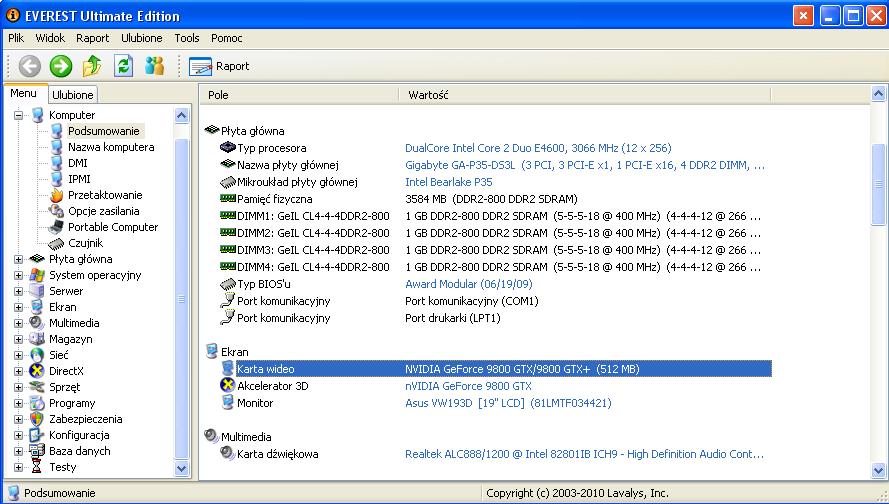Collapse the Komputer tree node
The height and width of the screenshot is (504, 889).
pos(19,115)
